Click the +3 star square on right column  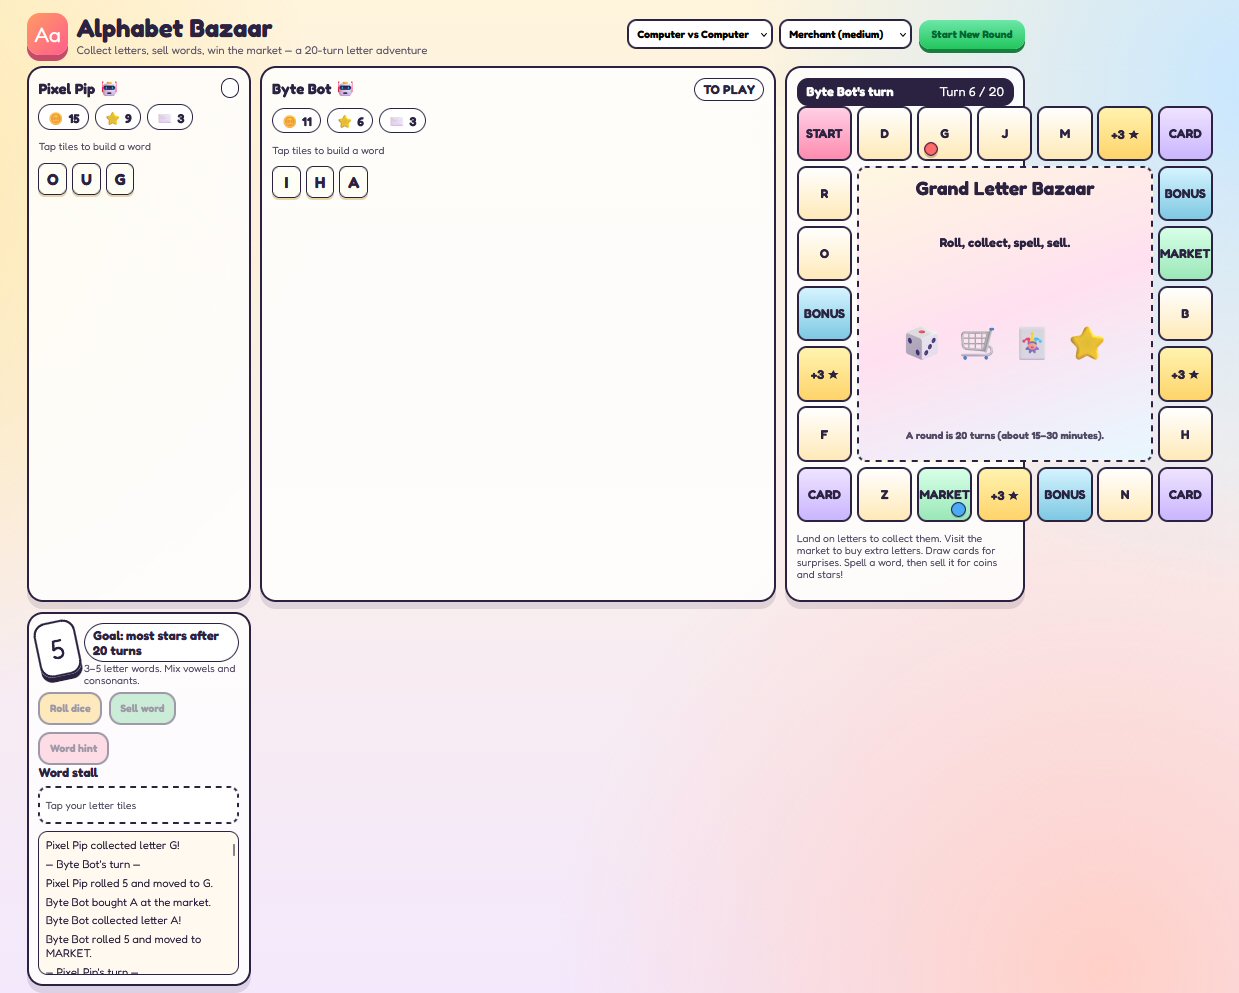[x=1185, y=374]
